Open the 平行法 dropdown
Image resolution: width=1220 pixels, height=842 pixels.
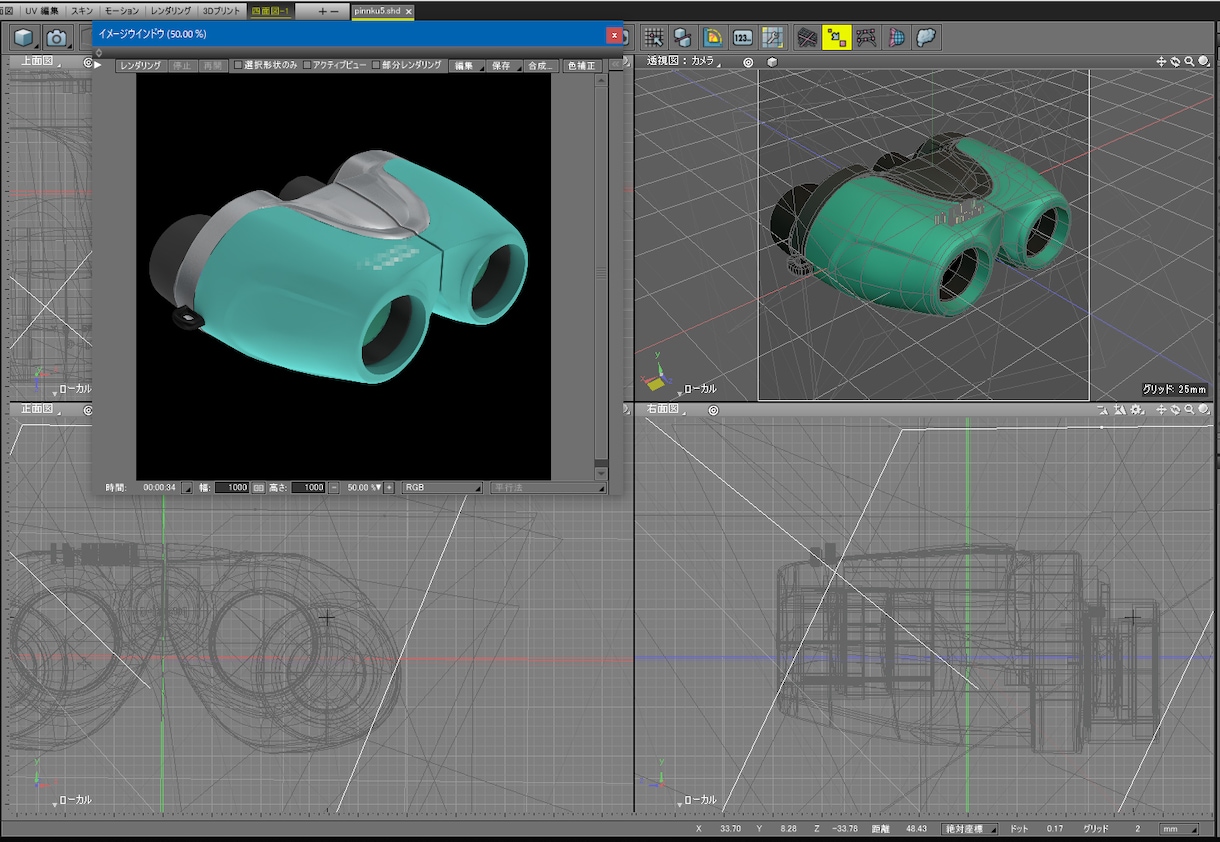tap(548, 487)
